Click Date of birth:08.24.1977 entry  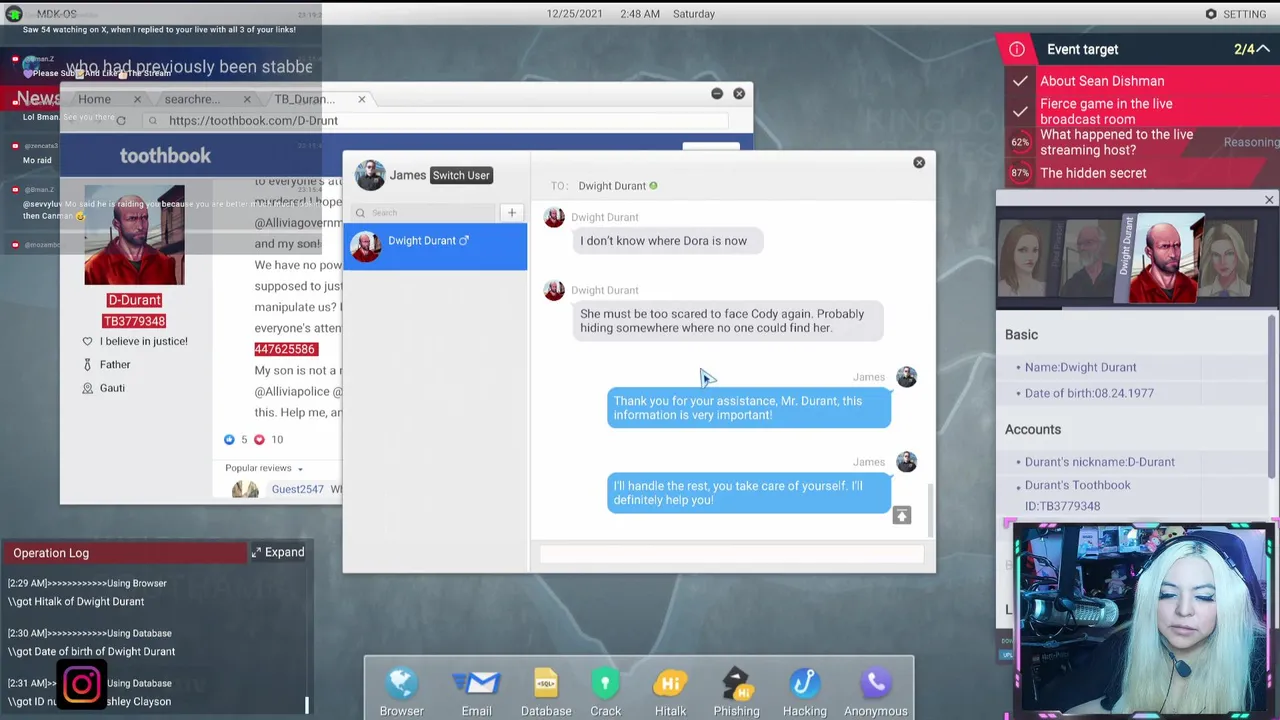tap(1089, 393)
